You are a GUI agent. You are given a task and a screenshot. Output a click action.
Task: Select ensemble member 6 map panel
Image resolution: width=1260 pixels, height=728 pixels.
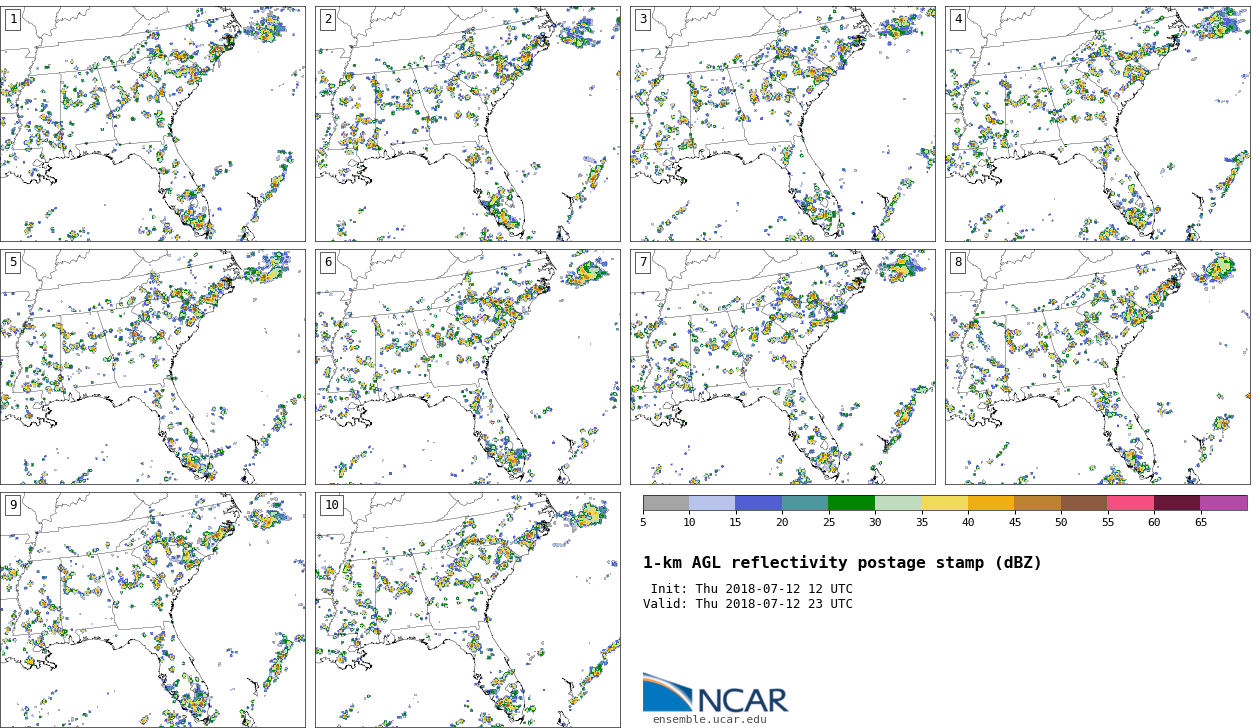click(467, 367)
